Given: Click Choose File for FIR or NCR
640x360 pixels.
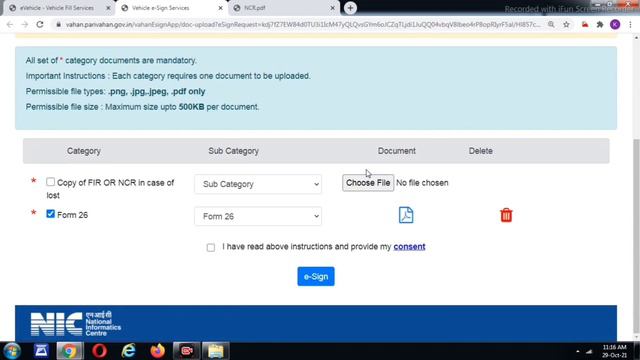Looking at the screenshot, I should [368, 183].
